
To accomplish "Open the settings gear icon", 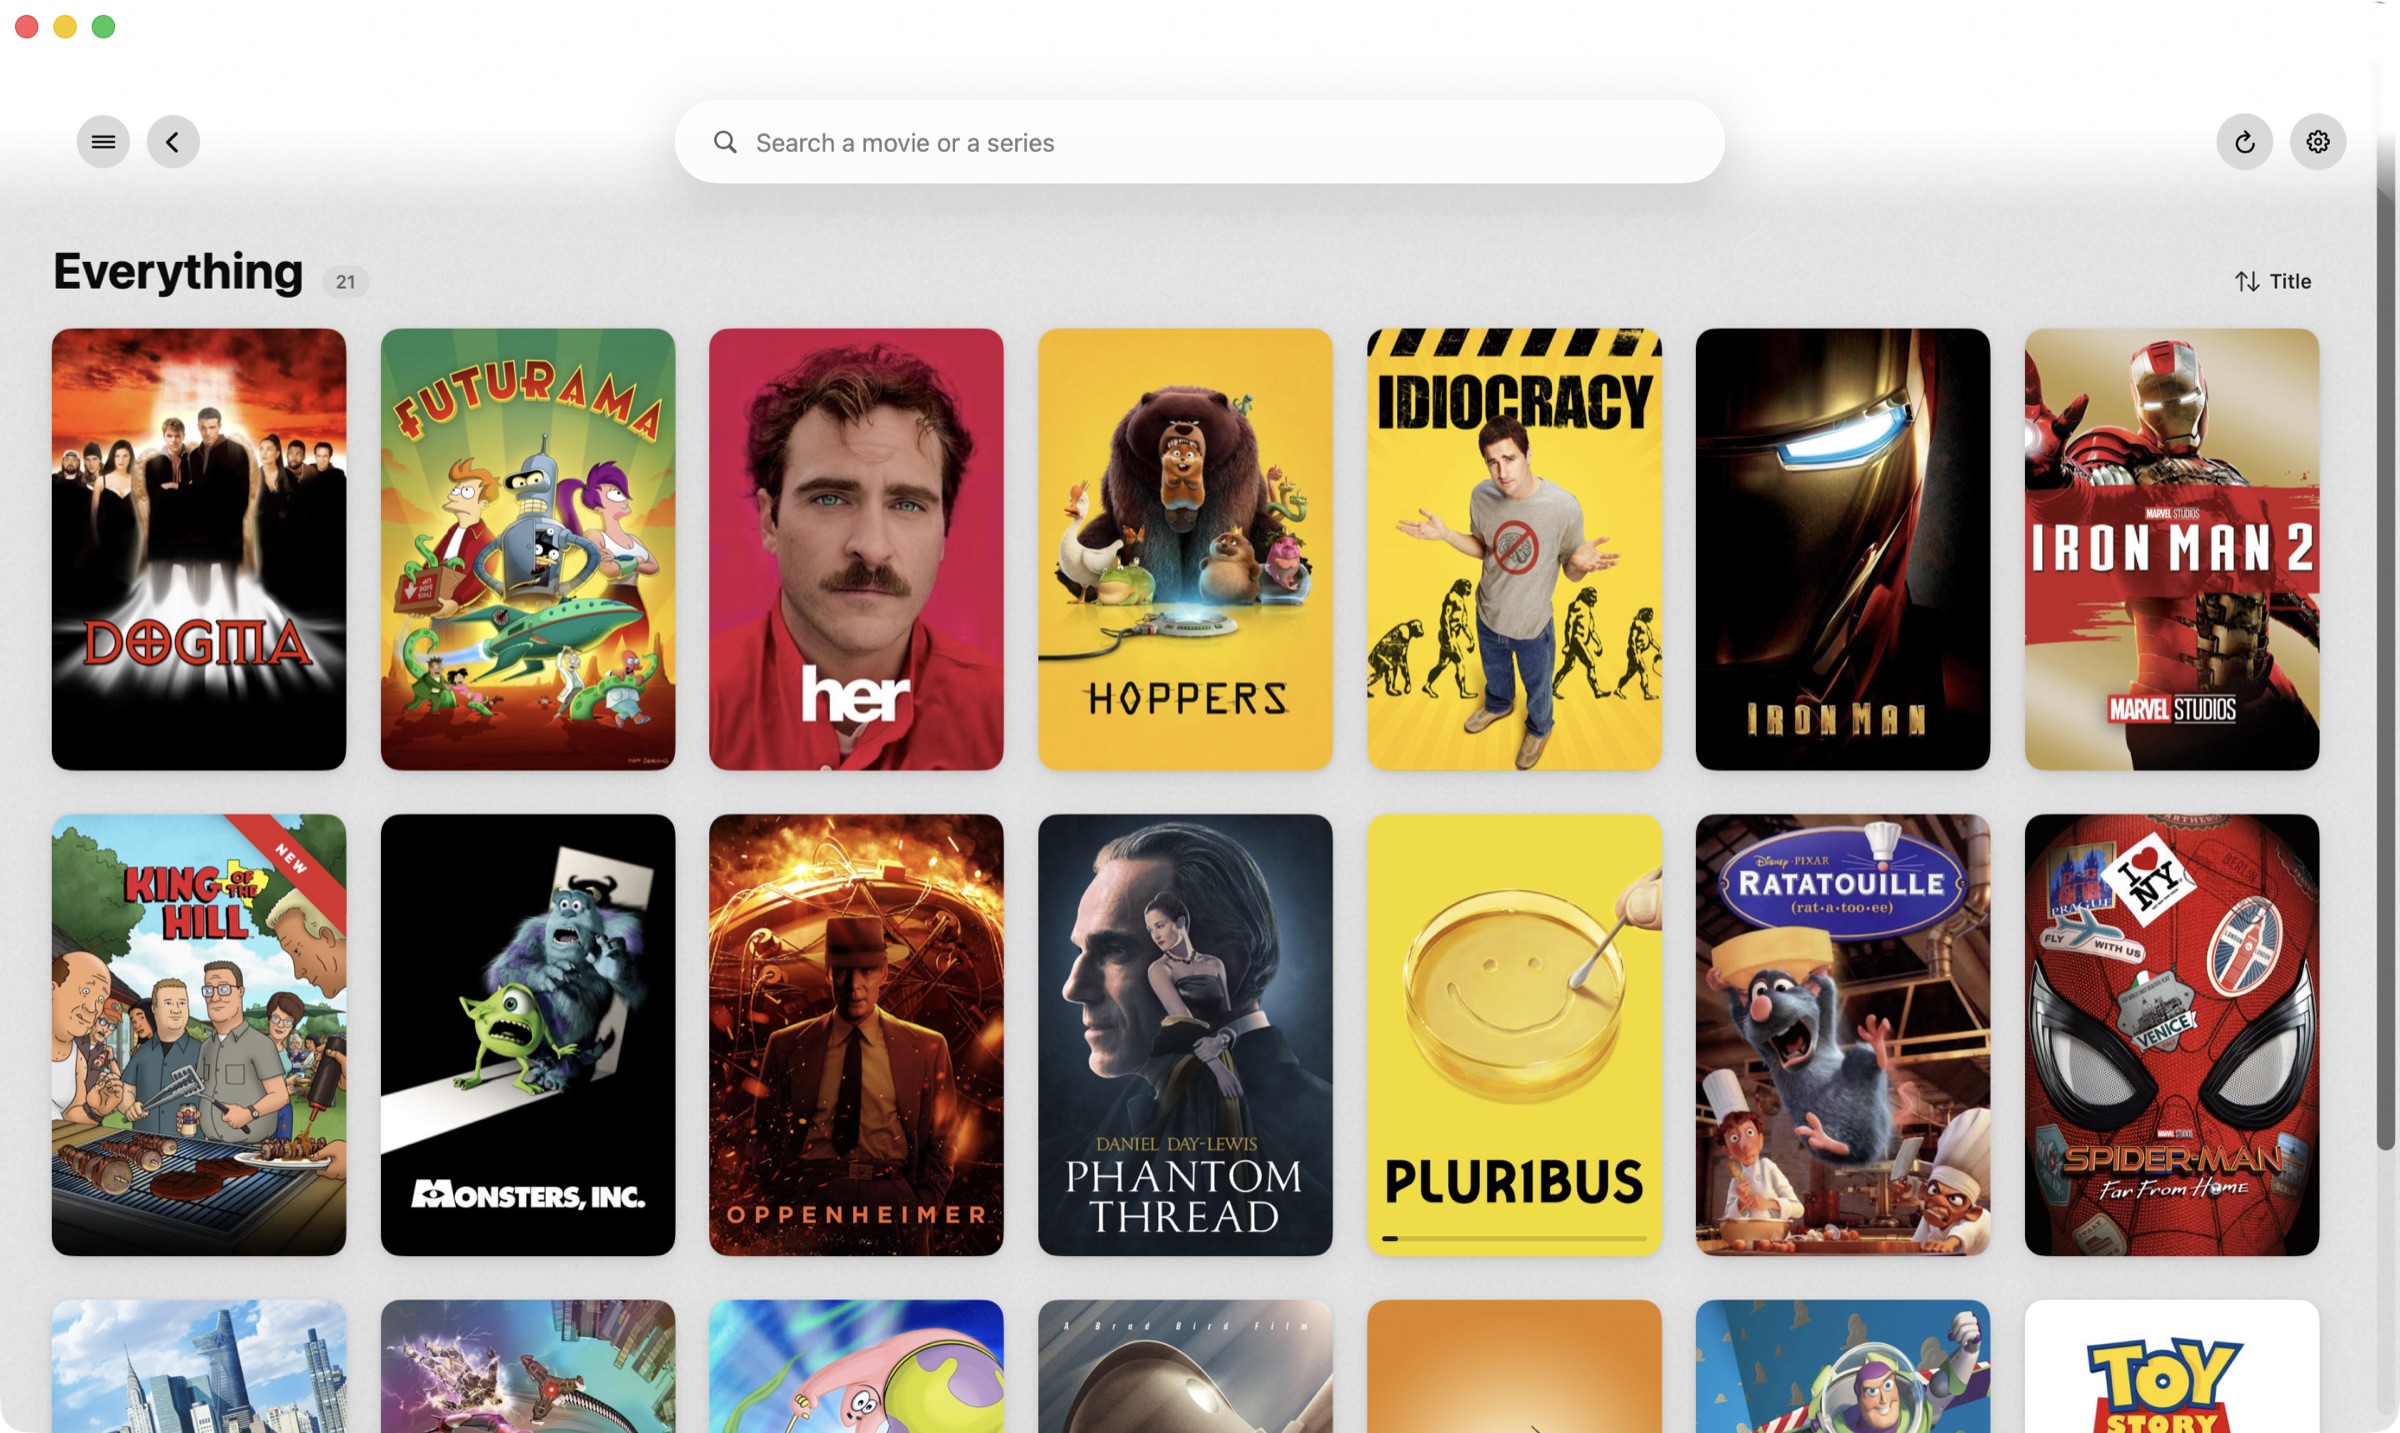I will [x=2318, y=142].
